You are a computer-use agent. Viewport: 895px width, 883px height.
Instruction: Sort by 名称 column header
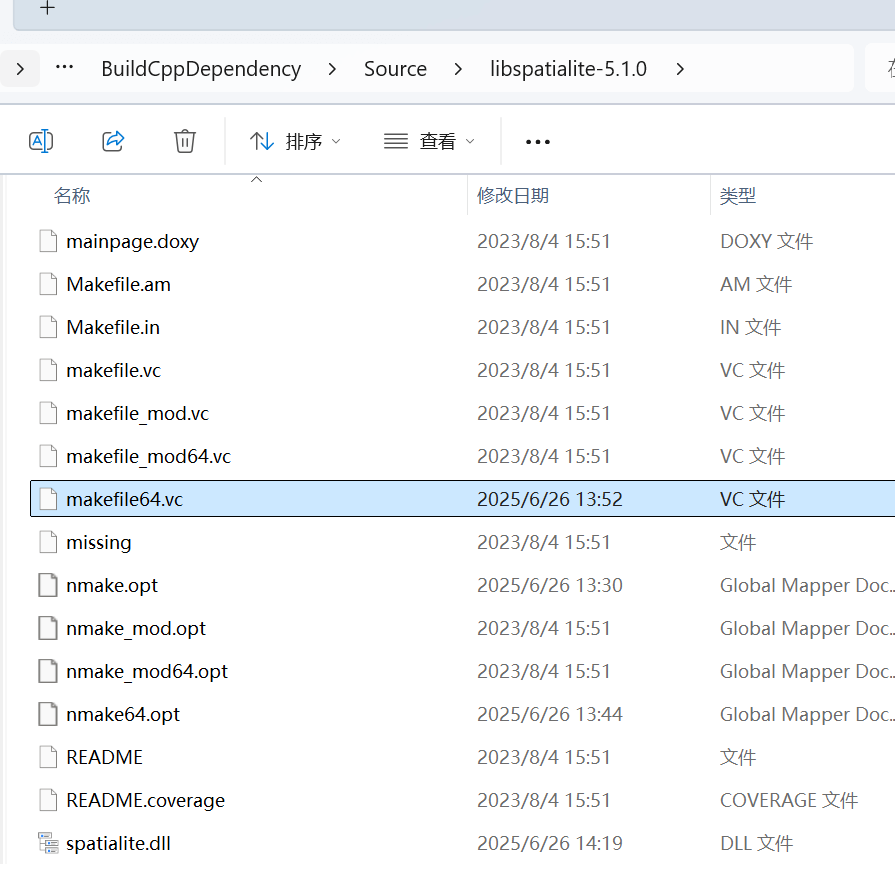tap(72, 196)
